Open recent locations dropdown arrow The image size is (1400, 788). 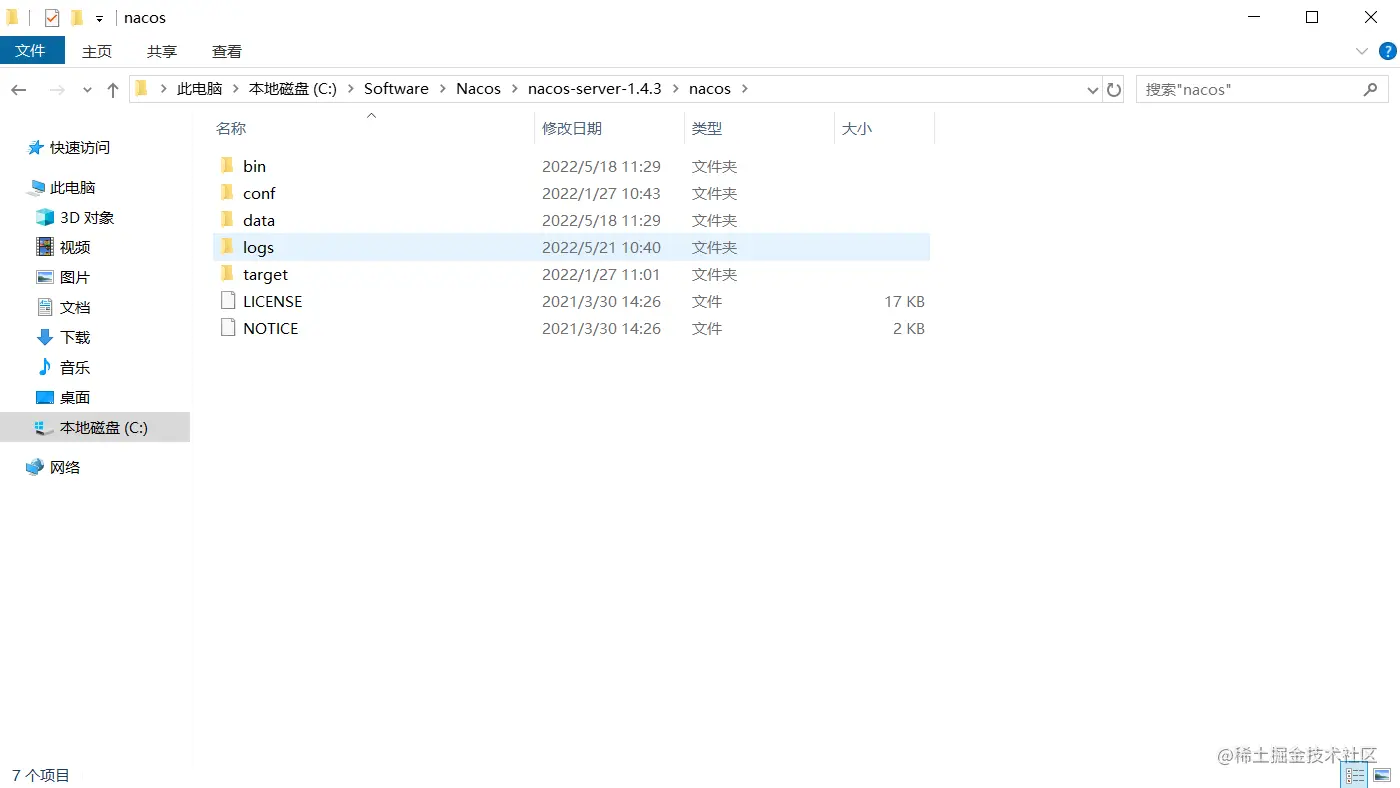point(87,89)
